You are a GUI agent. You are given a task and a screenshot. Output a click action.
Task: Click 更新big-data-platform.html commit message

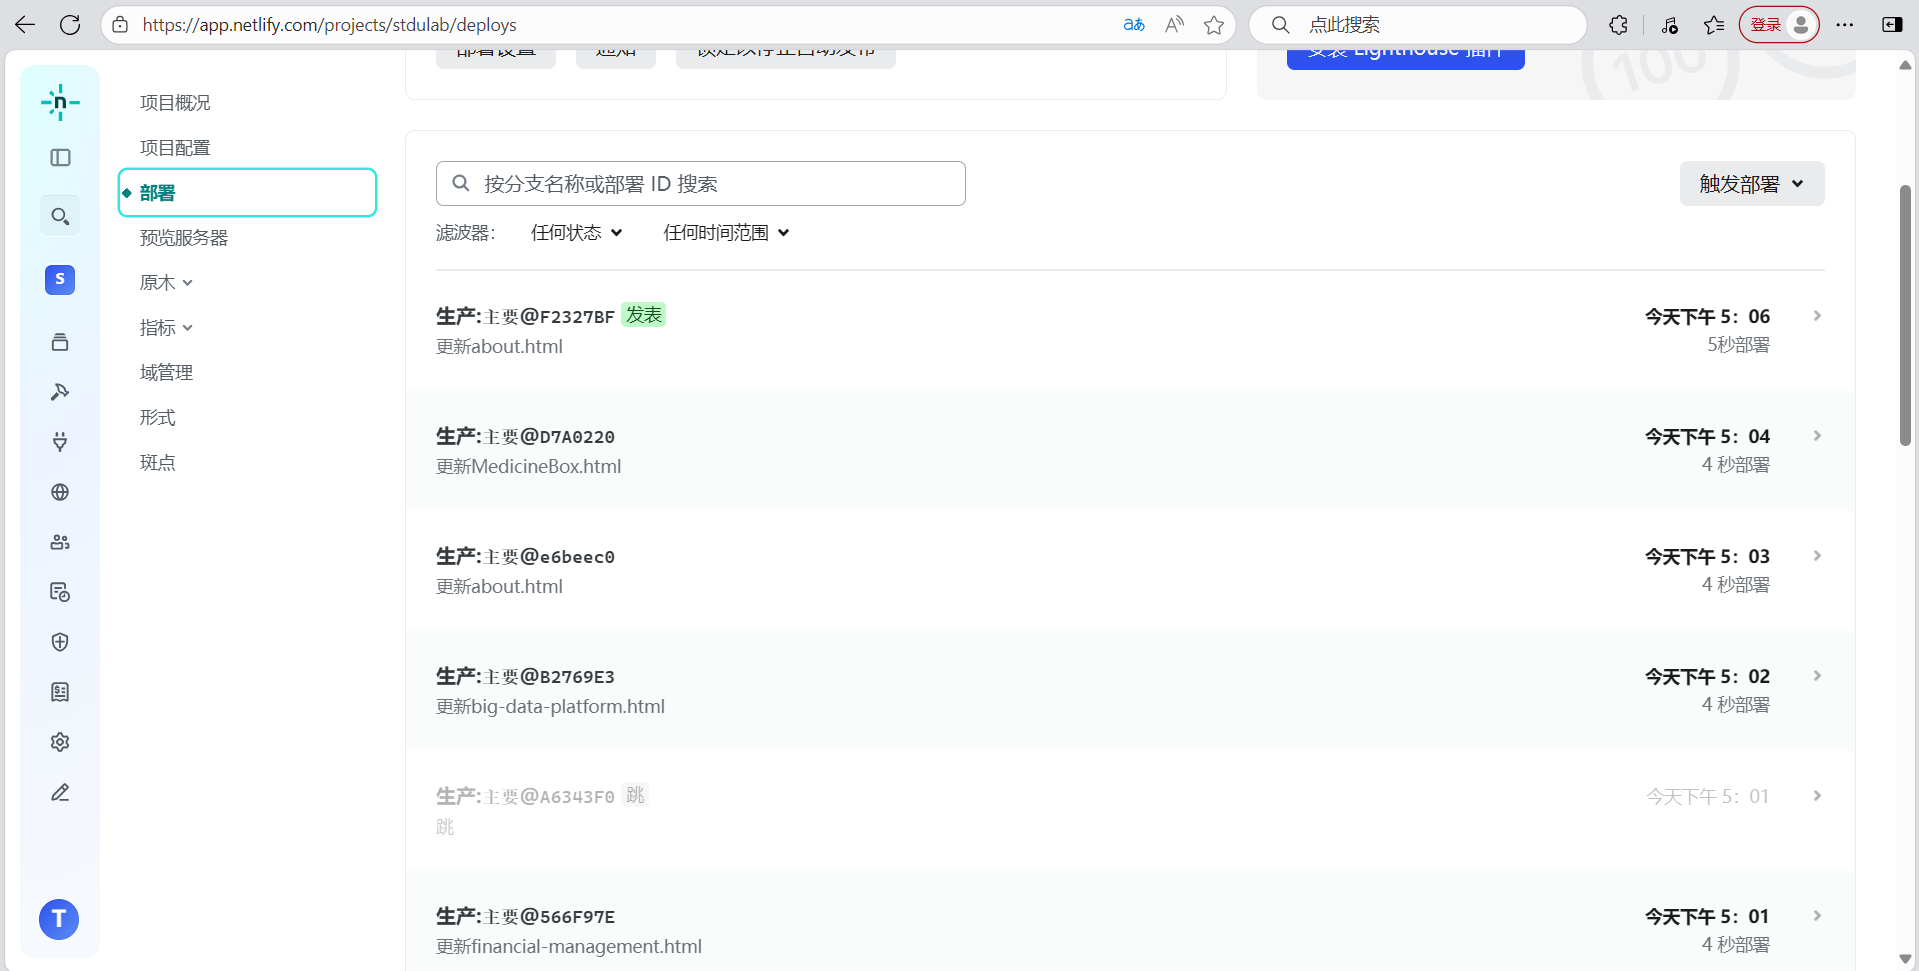pyautogui.click(x=550, y=707)
